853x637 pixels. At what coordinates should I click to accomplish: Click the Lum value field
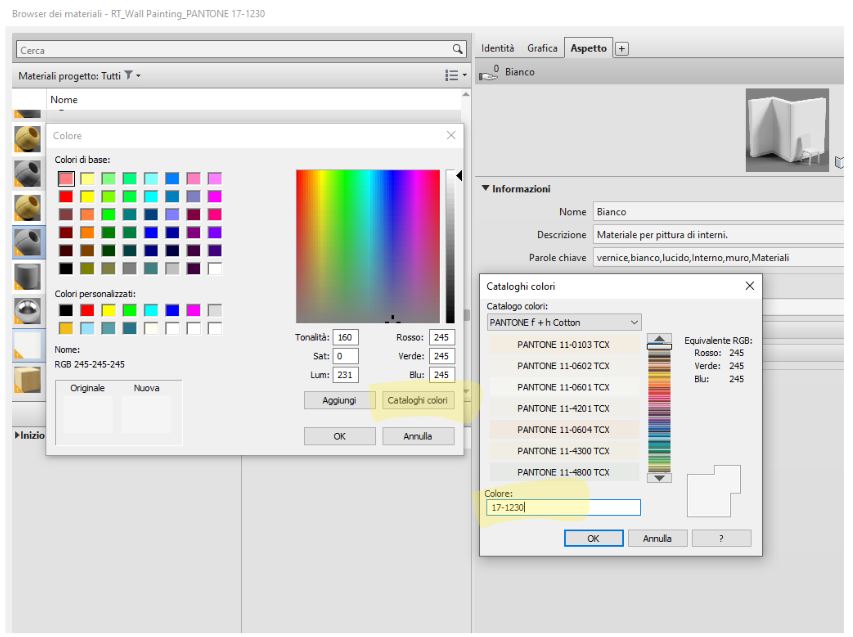click(x=345, y=375)
